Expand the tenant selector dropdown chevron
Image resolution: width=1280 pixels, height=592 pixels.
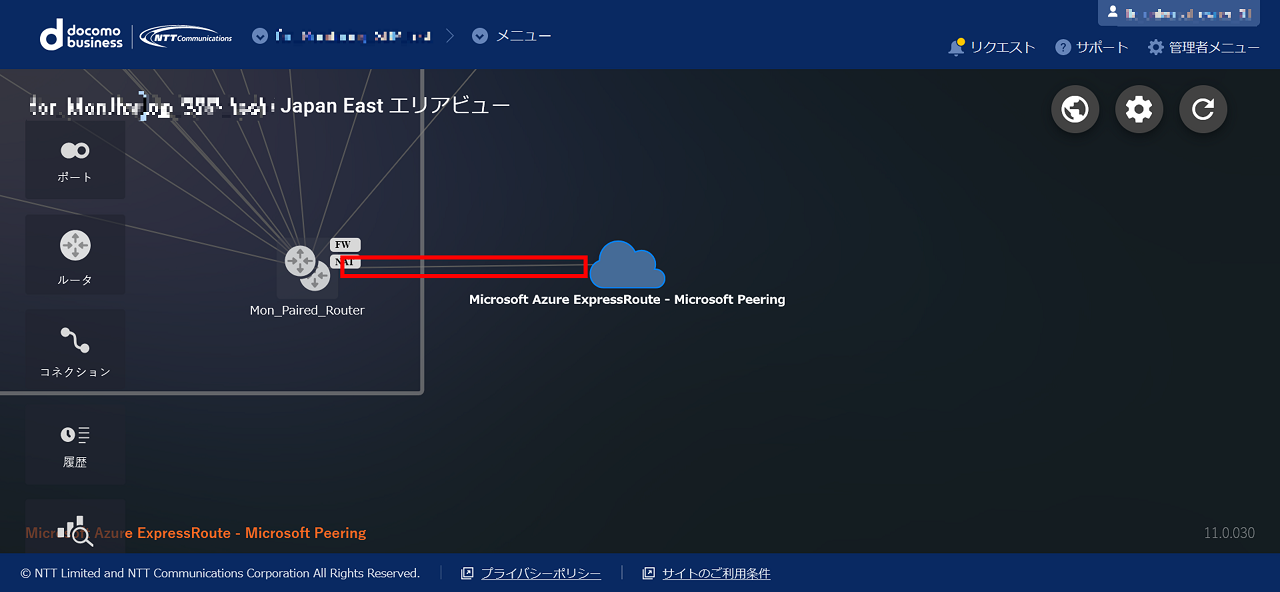[x=260, y=36]
